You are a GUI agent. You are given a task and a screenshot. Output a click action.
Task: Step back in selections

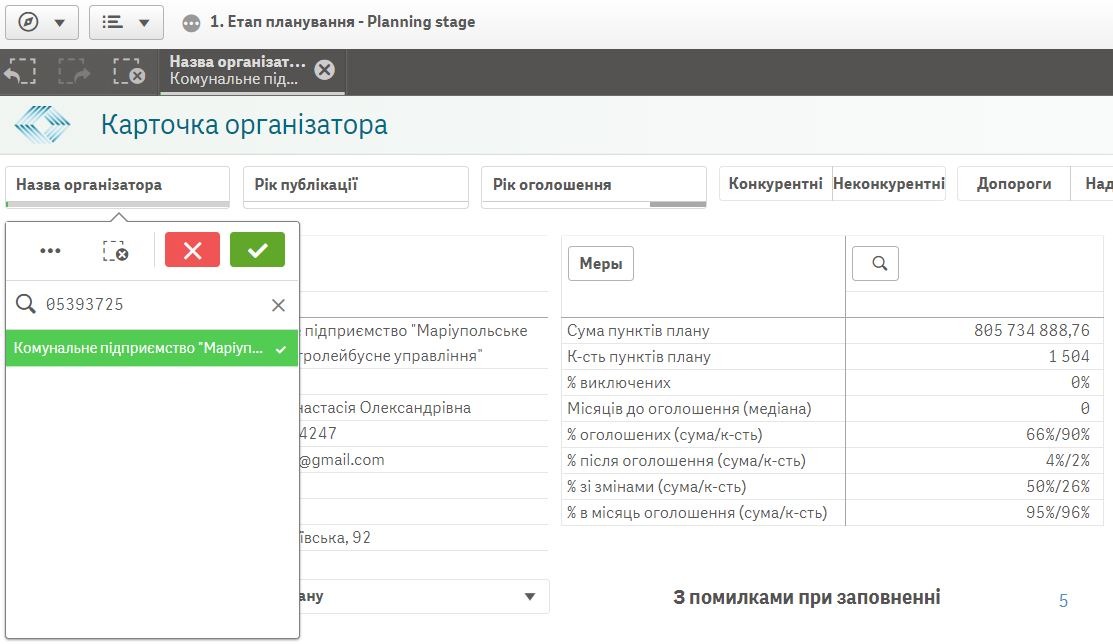click(x=21, y=72)
